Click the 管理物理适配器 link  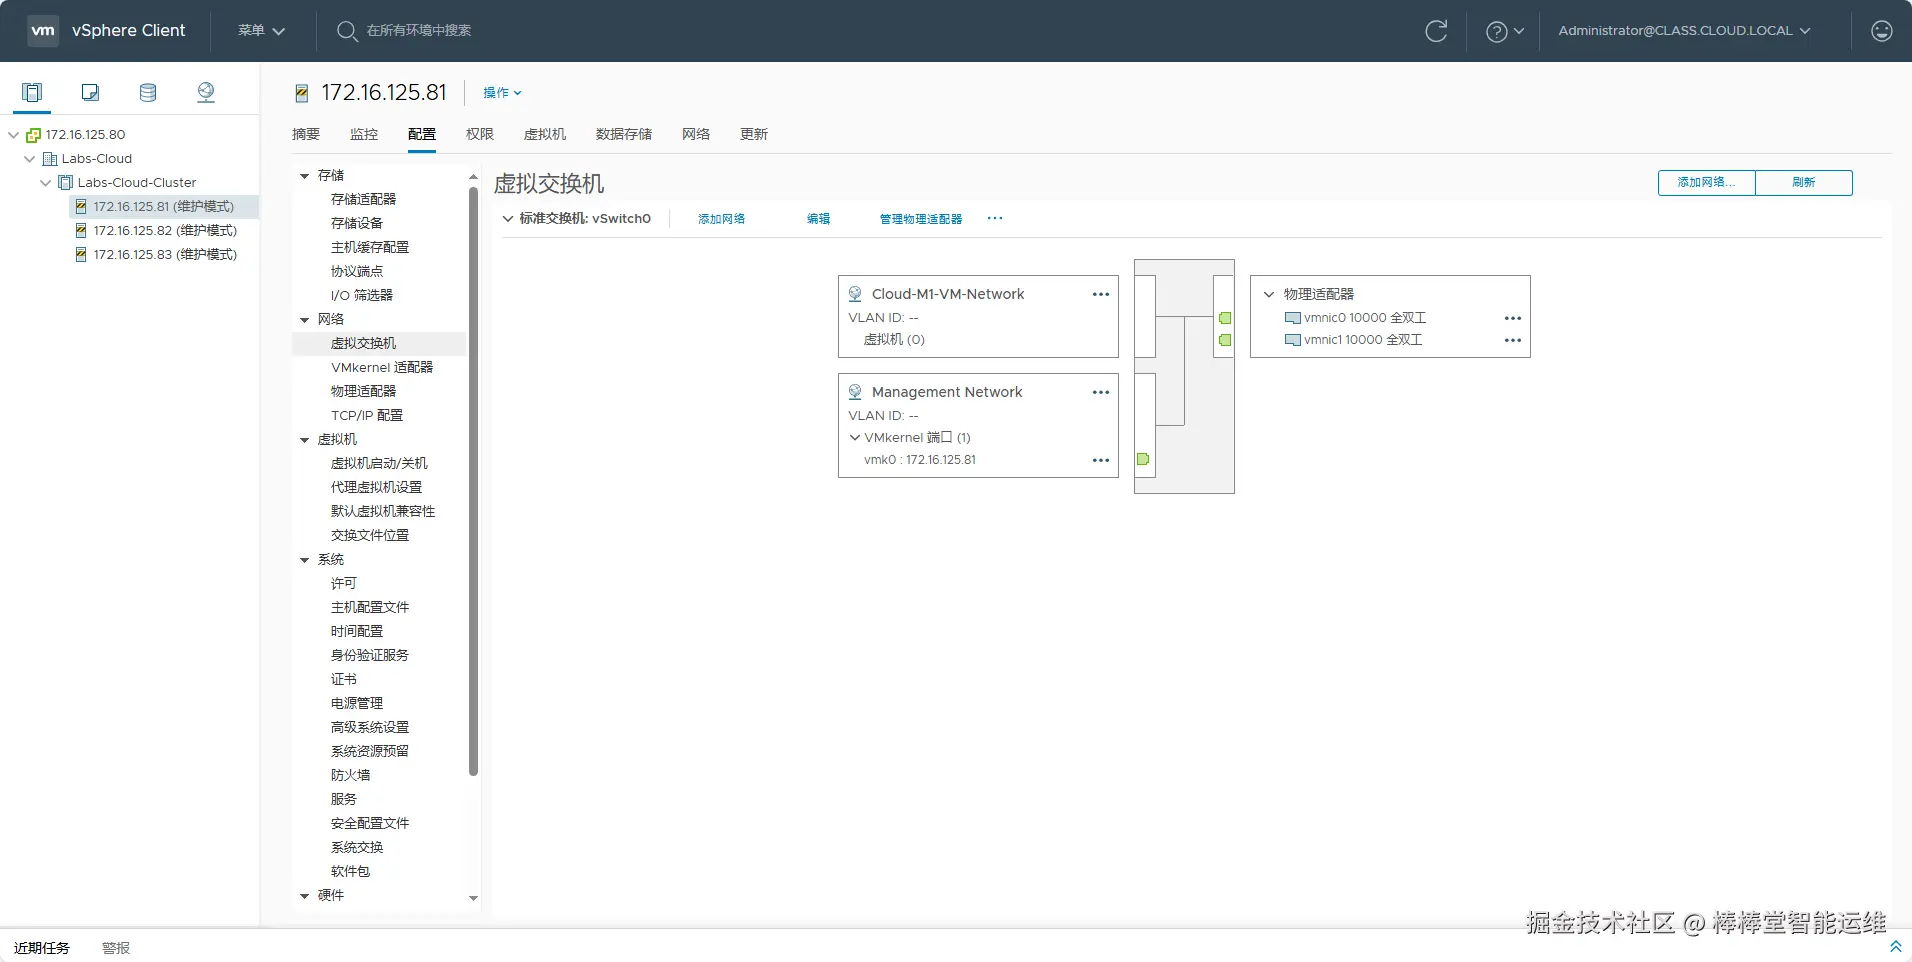coord(921,218)
